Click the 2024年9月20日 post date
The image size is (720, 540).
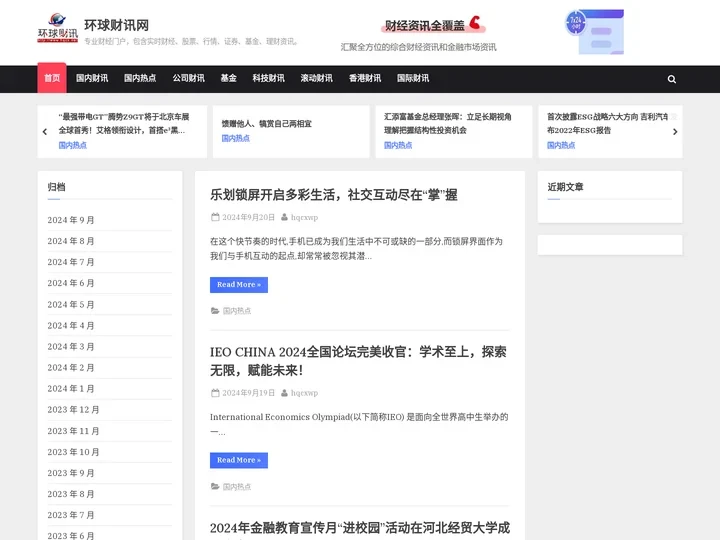[248, 217]
